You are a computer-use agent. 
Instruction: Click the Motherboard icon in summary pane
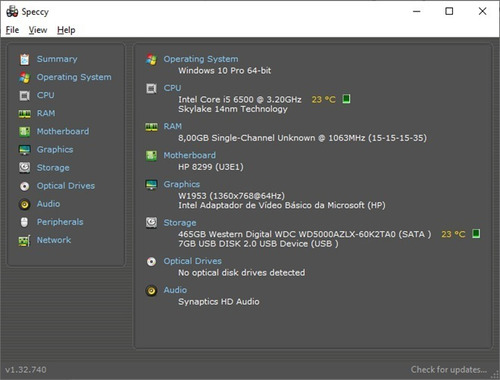pos(151,156)
